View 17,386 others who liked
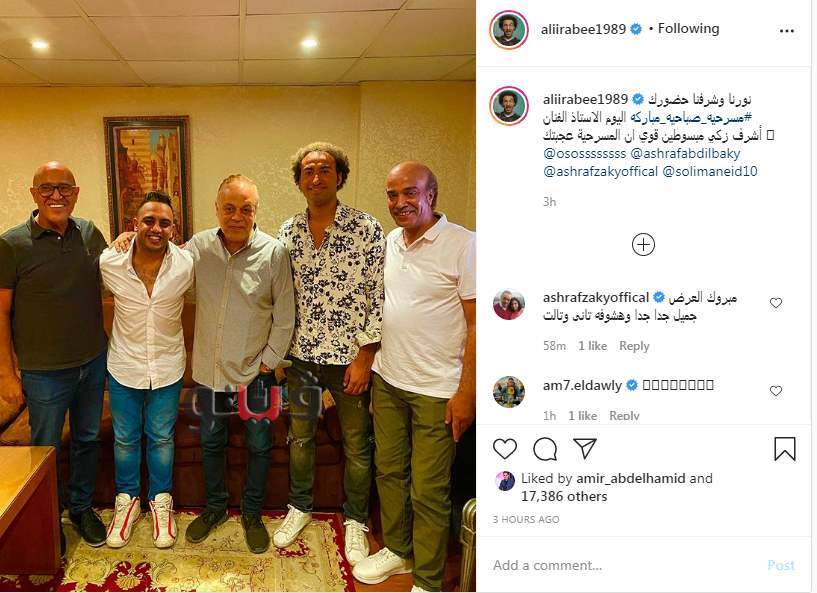 564,497
